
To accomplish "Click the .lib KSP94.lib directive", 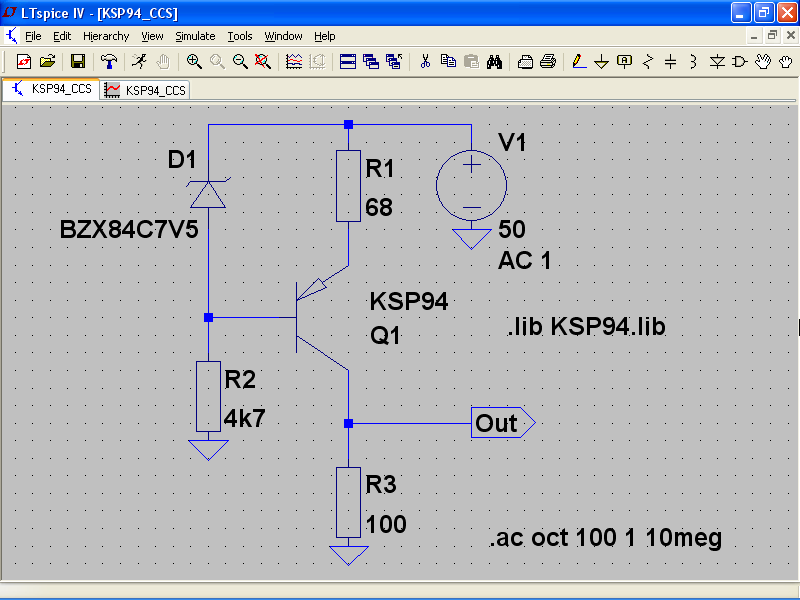I will coord(586,327).
